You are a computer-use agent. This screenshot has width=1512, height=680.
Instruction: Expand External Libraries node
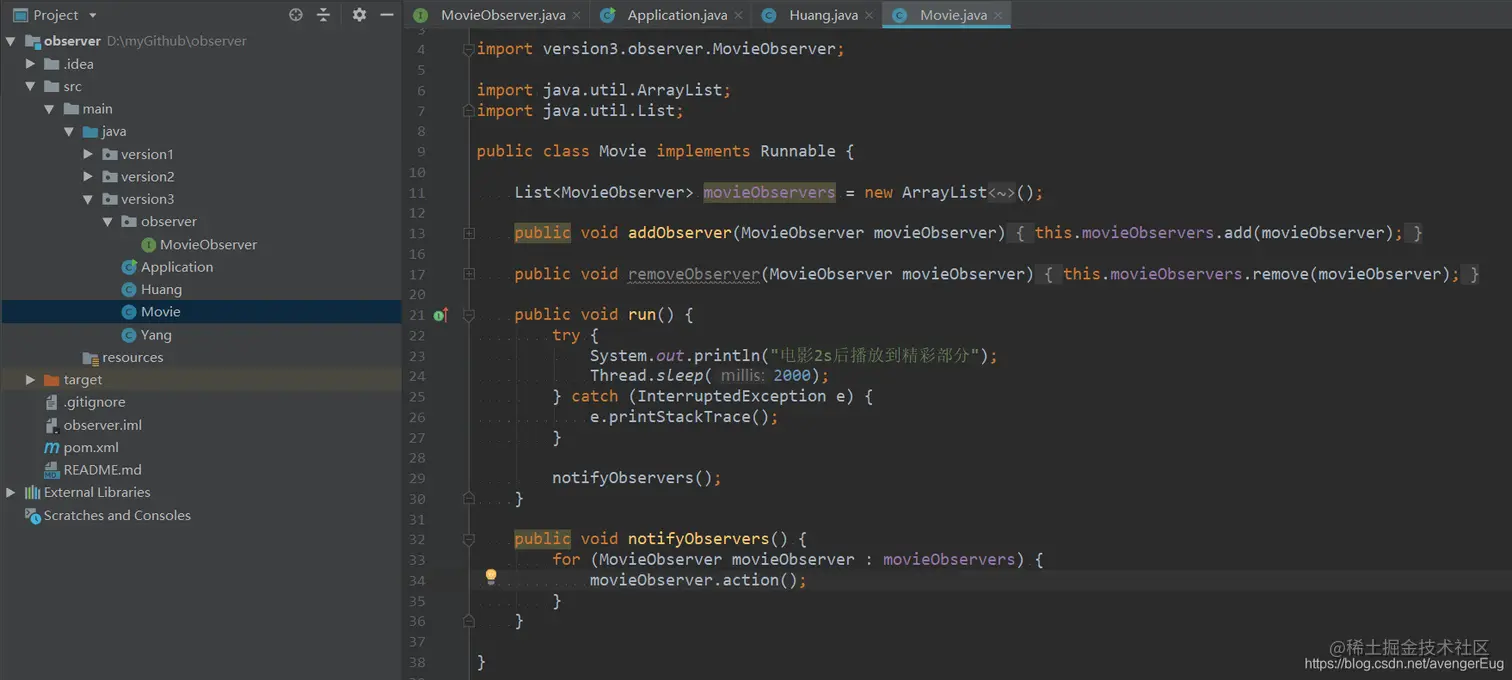click(11, 492)
